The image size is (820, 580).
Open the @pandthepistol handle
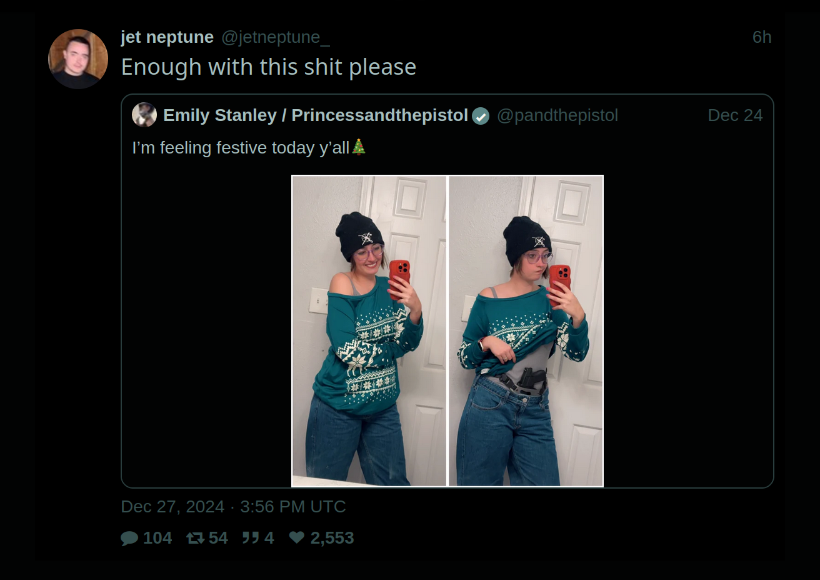pos(557,116)
